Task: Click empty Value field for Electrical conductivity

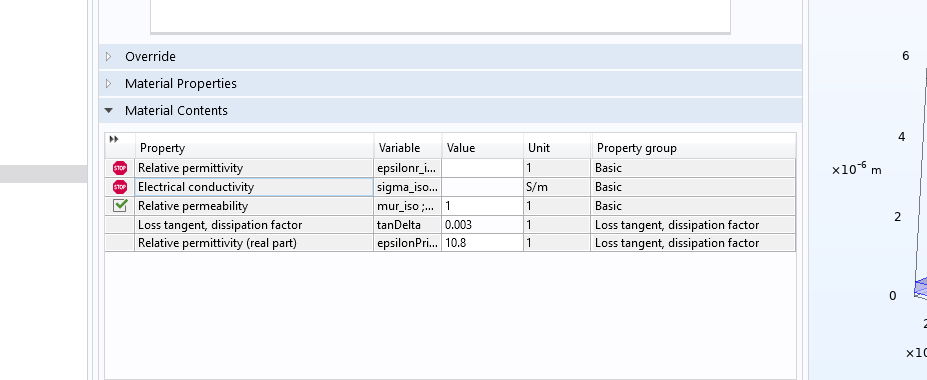Action: tap(482, 187)
